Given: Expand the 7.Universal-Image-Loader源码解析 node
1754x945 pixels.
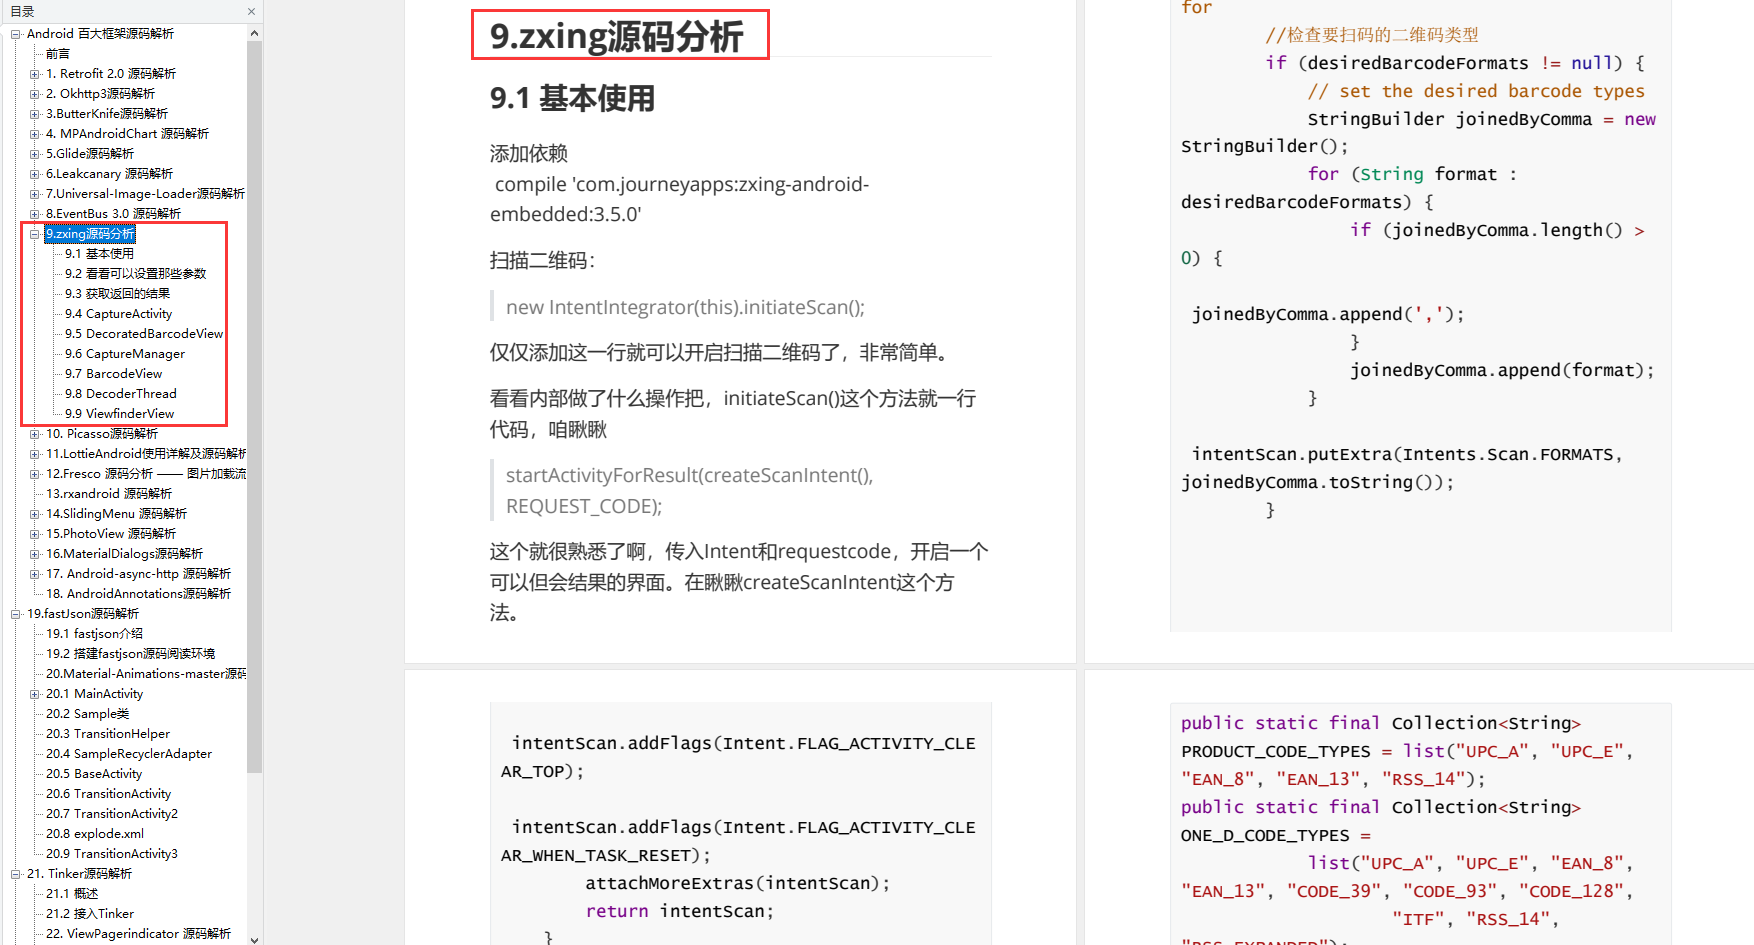Looking at the screenshot, I should (x=35, y=194).
